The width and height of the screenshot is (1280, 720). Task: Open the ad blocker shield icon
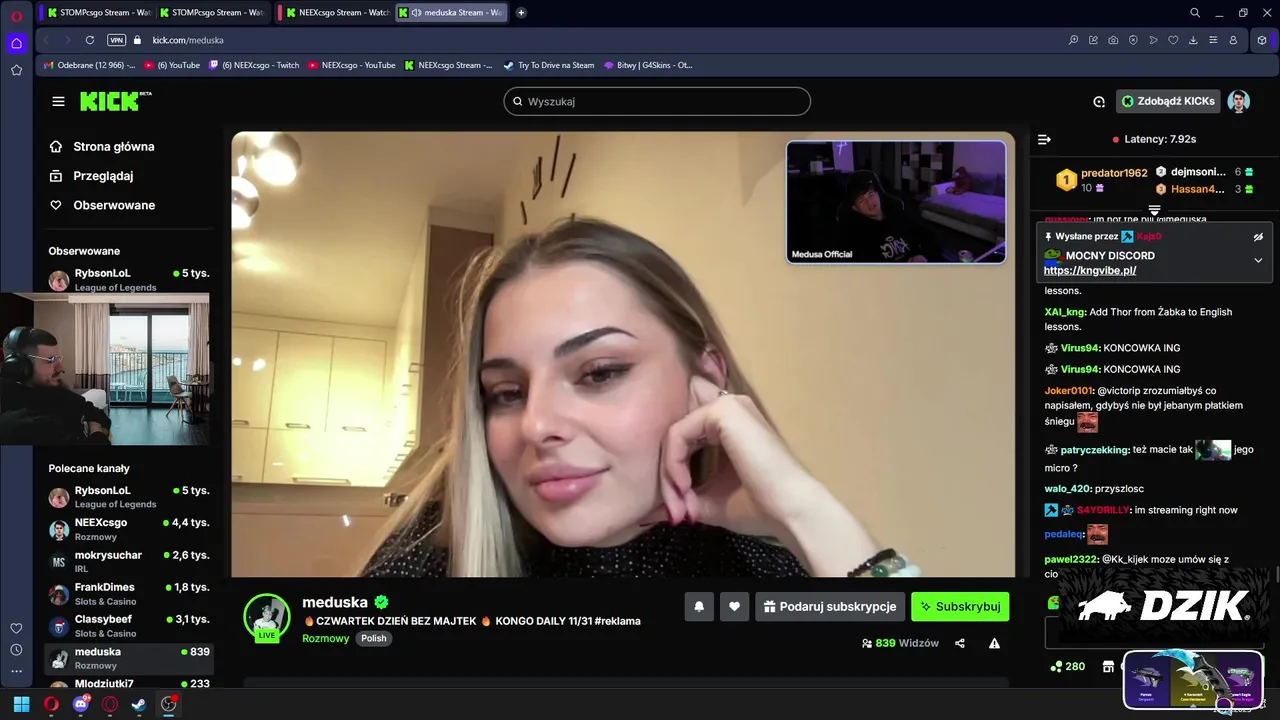click(x=1133, y=40)
